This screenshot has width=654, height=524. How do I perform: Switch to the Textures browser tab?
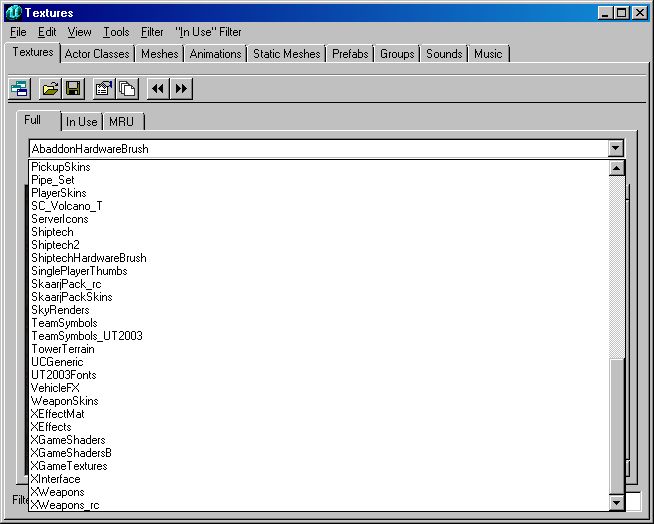pos(33,52)
